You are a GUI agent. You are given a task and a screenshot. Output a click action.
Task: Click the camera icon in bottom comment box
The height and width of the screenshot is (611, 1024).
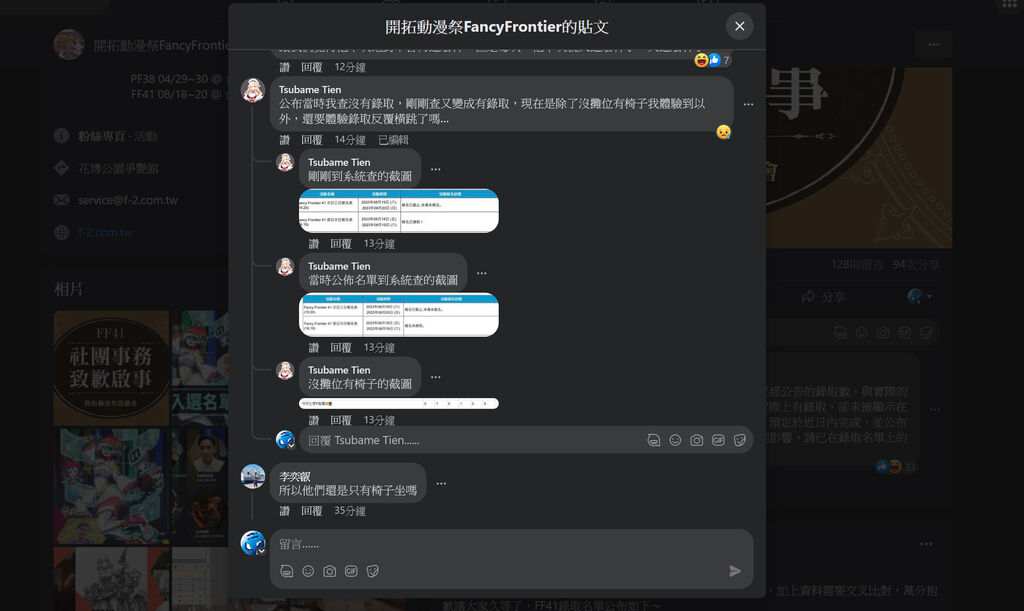coord(330,571)
